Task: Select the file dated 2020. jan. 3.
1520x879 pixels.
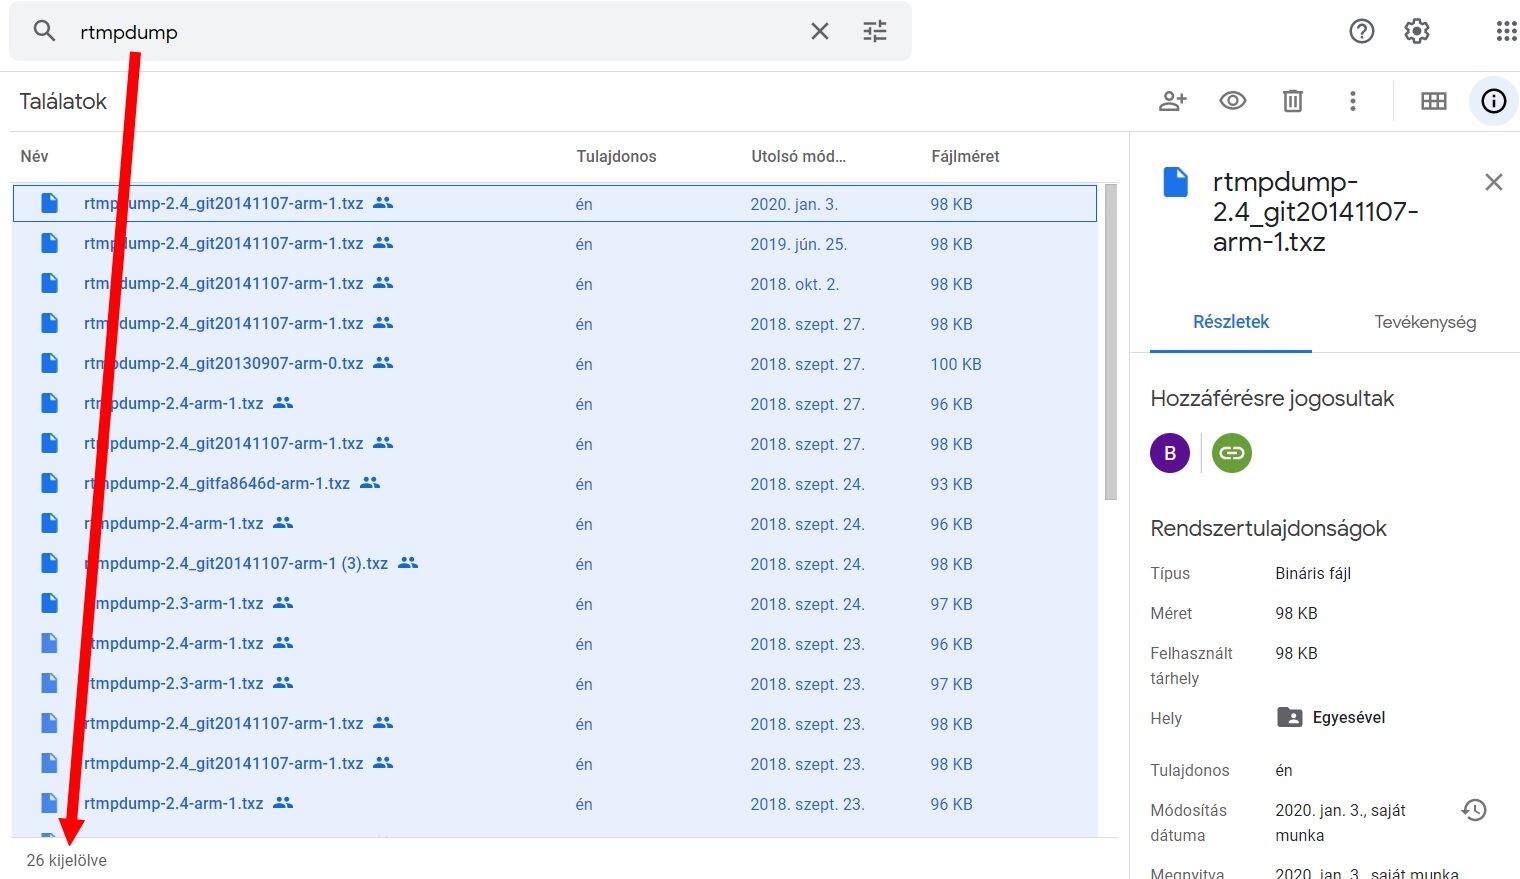Action: click(555, 203)
